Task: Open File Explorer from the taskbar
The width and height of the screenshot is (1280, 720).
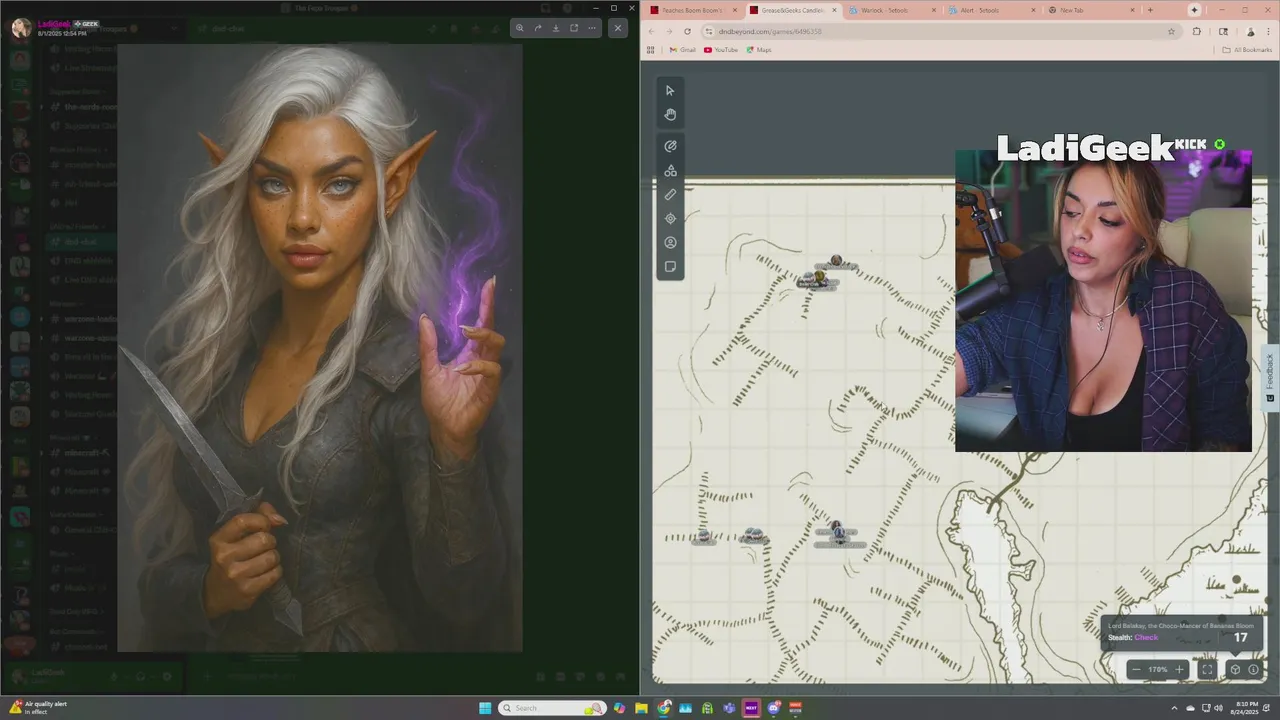Action: 641,708
